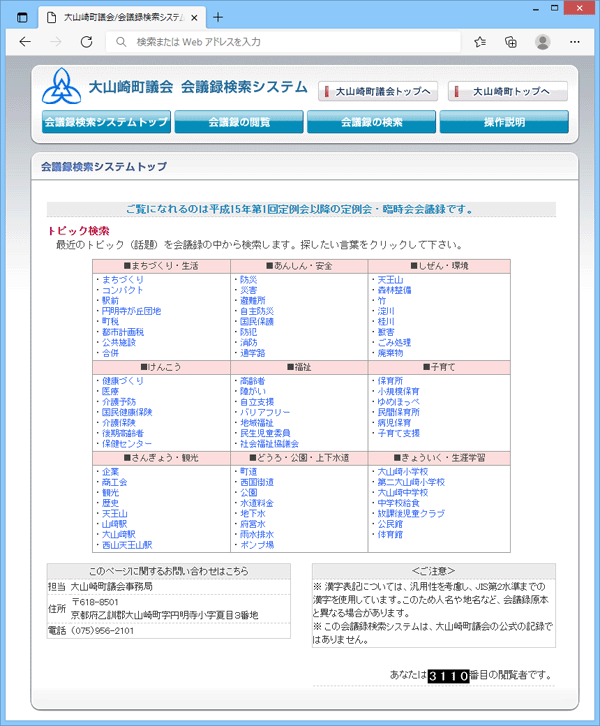
Task: Open 大山崎町議会トップへ button
Action: (378, 91)
